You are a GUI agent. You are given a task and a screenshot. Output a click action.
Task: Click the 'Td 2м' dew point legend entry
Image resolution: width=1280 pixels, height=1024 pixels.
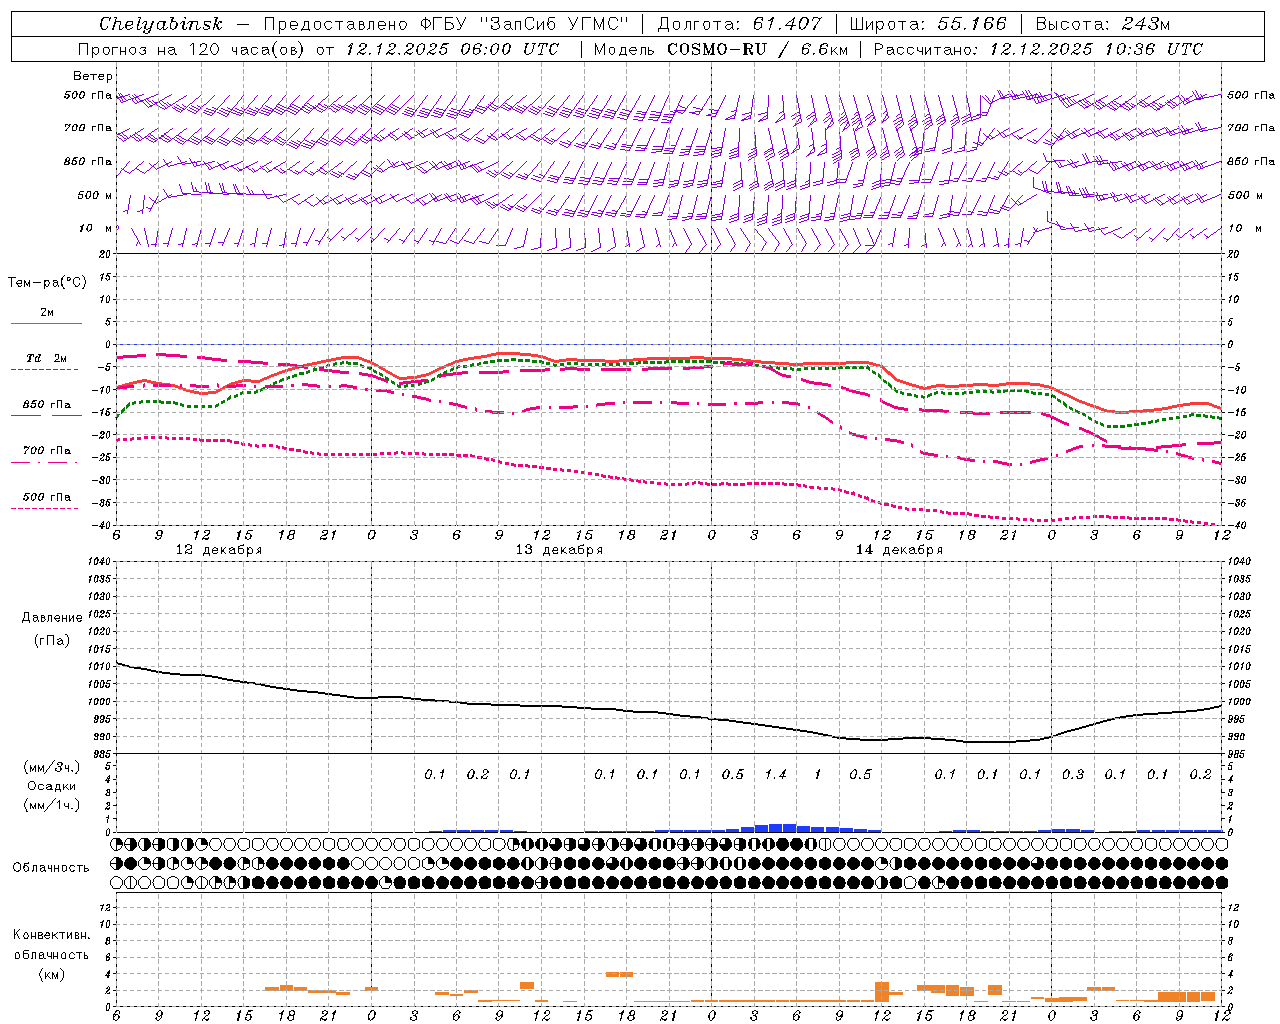point(46,358)
